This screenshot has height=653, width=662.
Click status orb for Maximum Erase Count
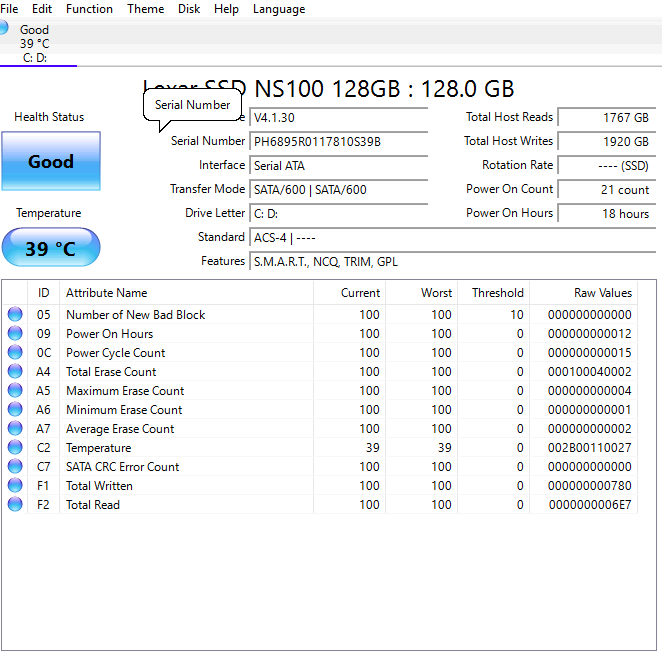click(15, 390)
